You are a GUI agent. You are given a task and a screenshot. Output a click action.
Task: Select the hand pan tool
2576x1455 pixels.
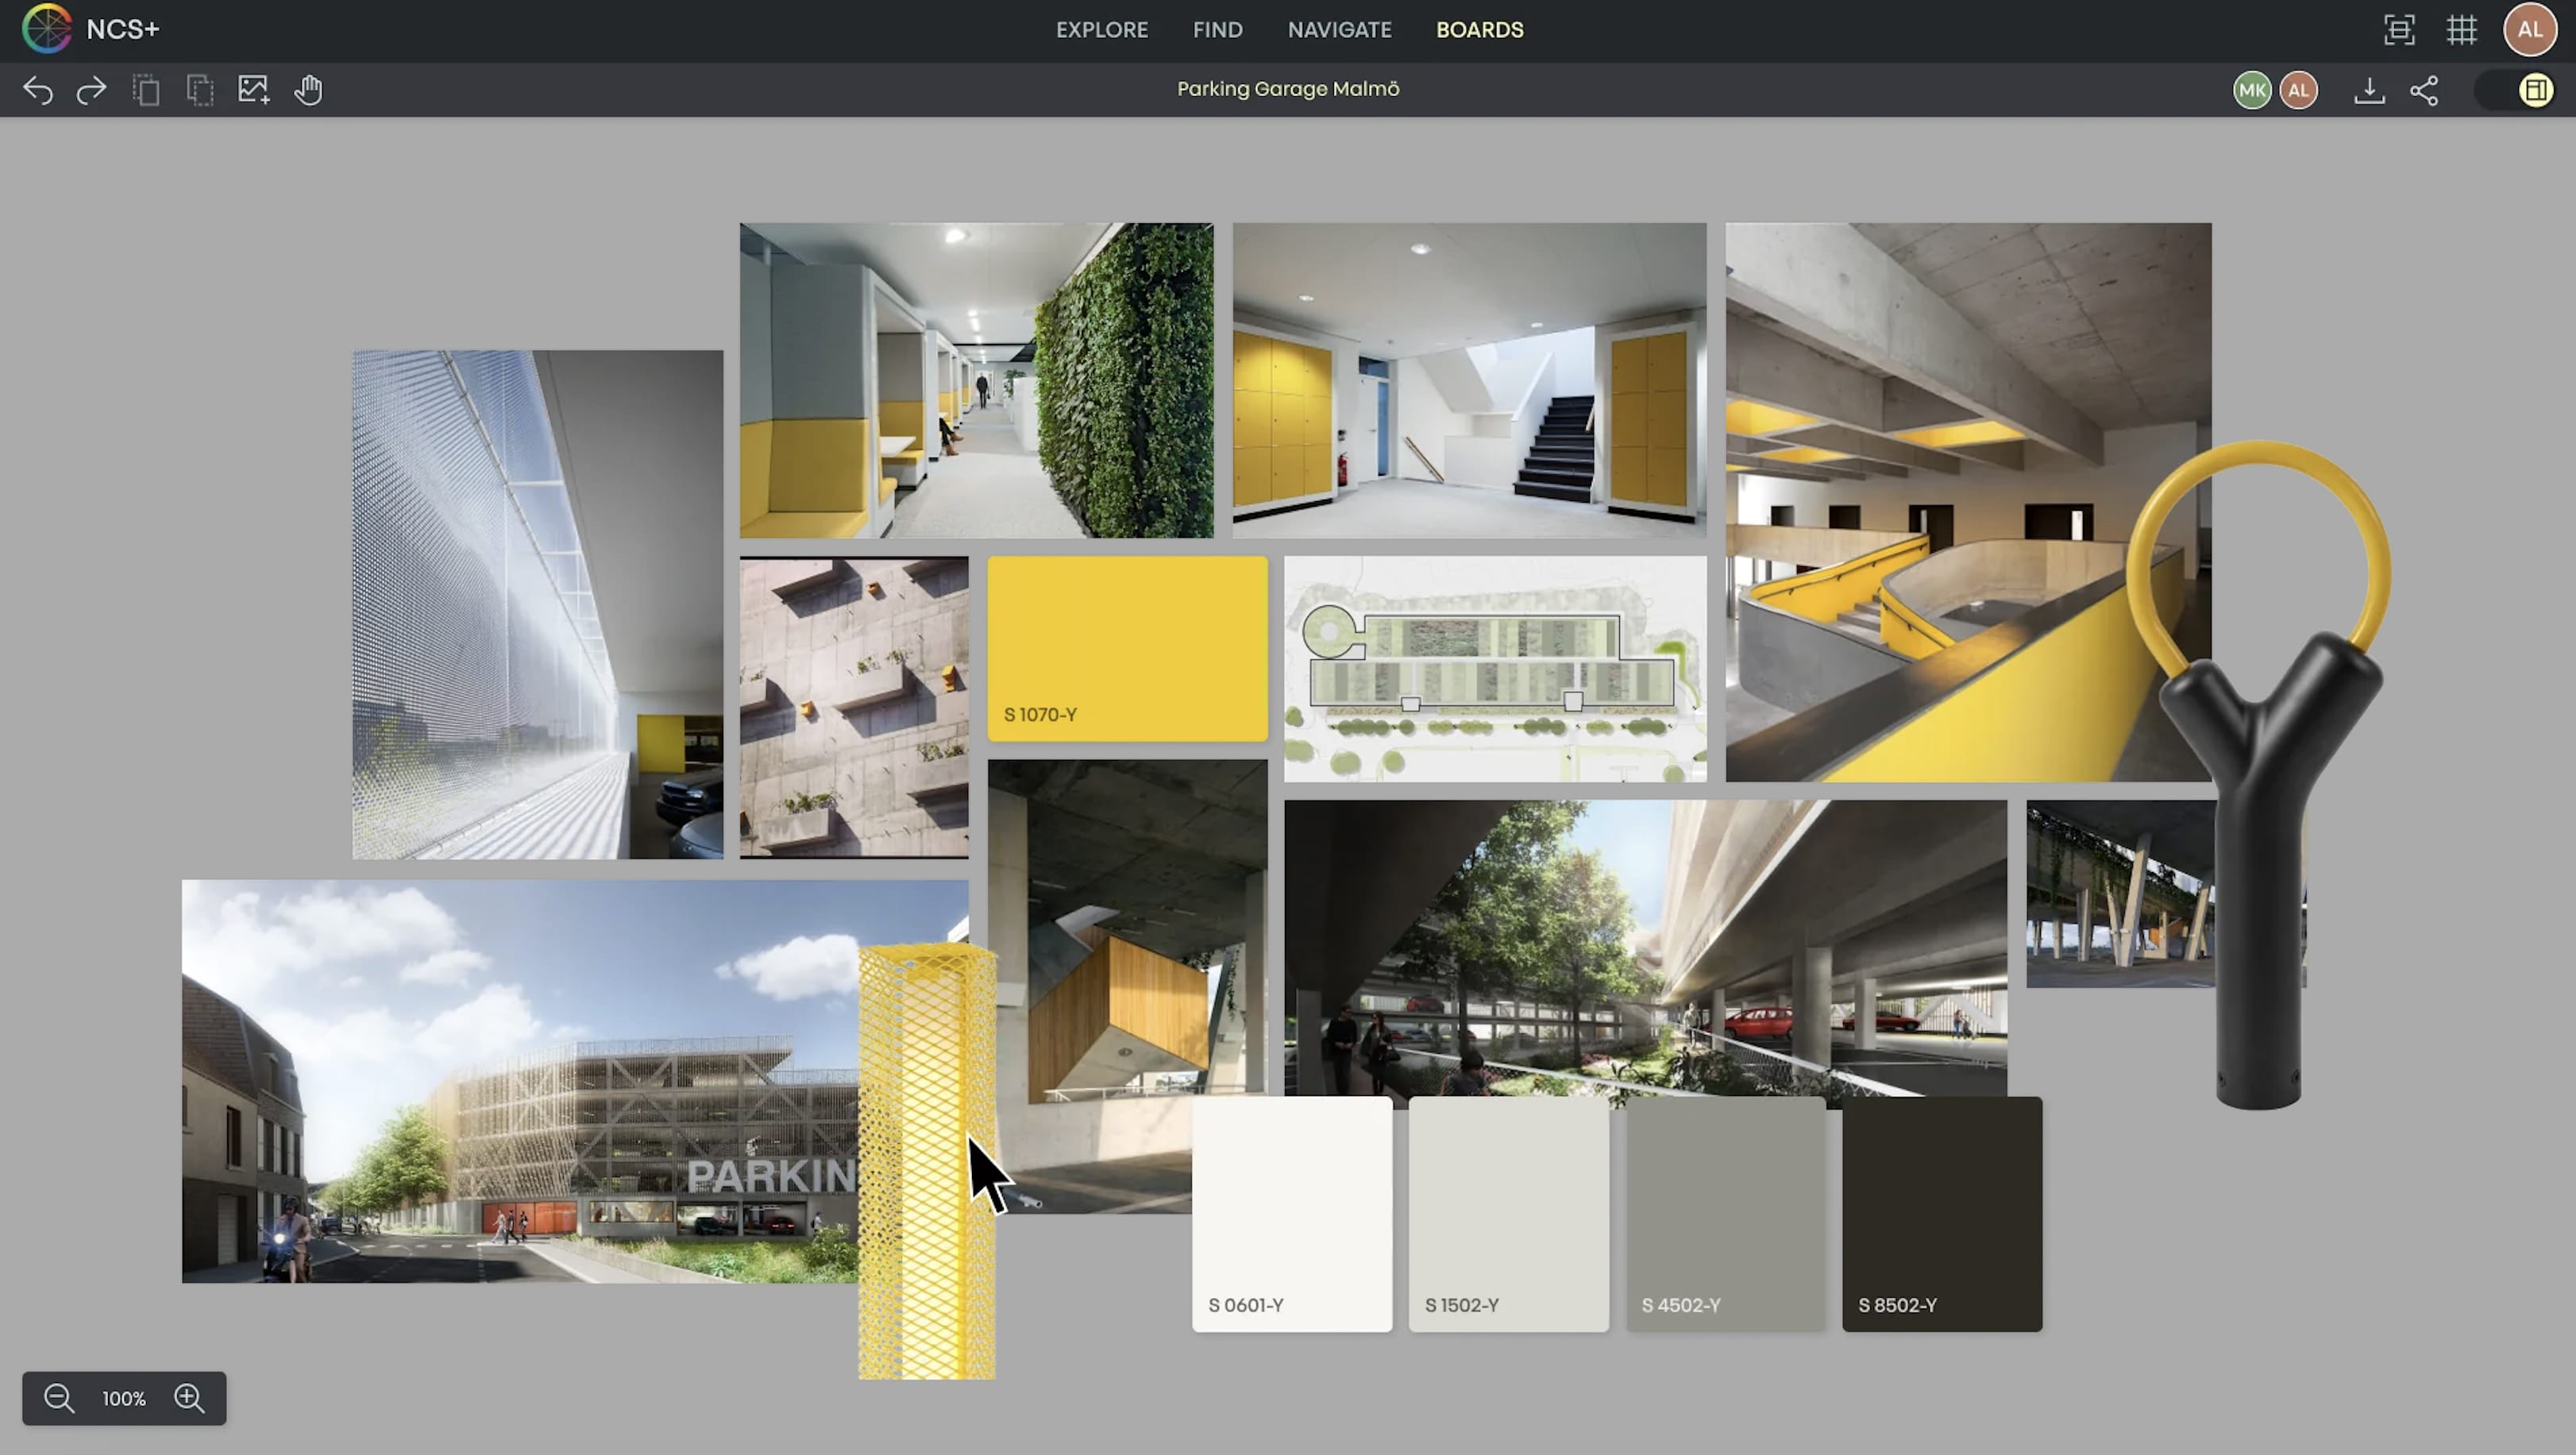tap(308, 90)
